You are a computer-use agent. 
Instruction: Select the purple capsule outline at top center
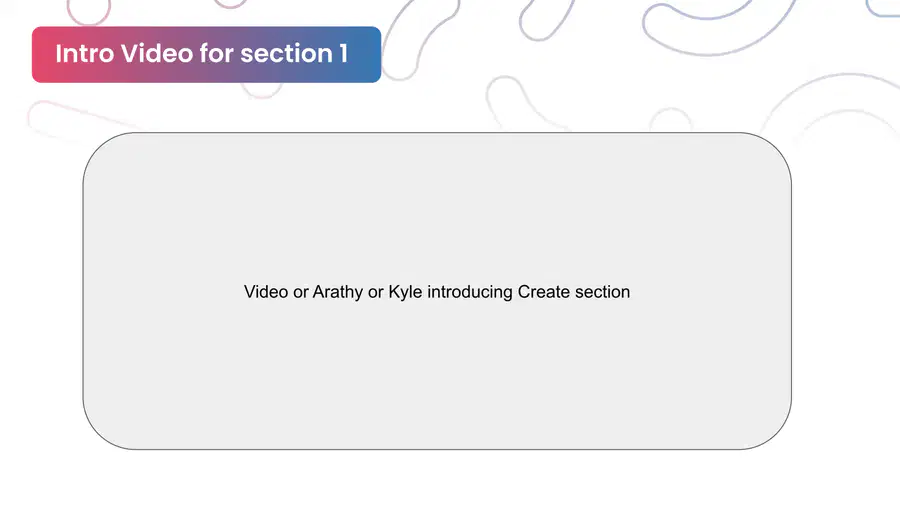pos(545,19)
